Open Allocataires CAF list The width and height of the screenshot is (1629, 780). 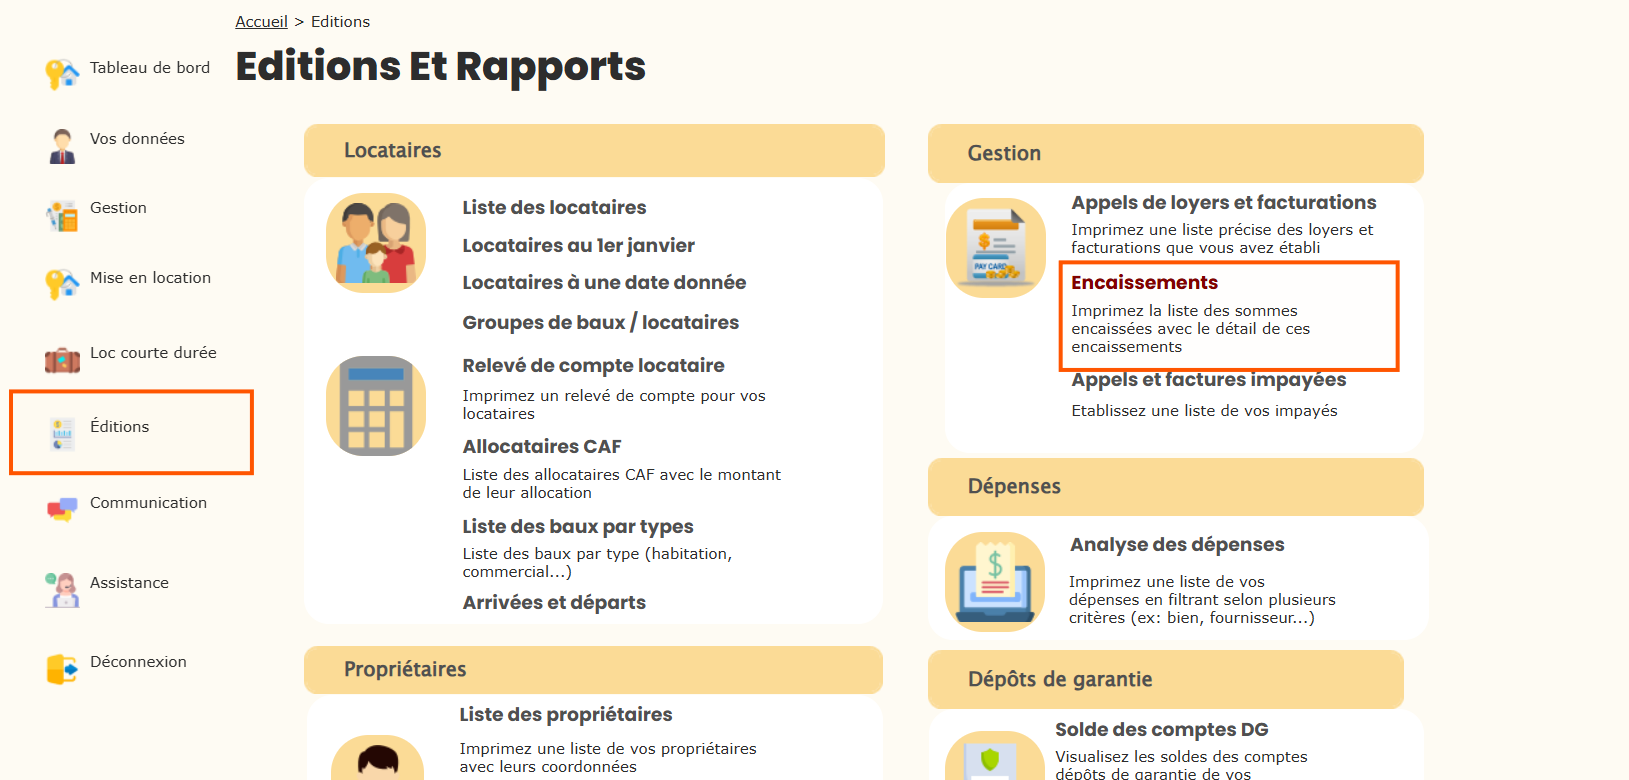(x=541, y=447)
